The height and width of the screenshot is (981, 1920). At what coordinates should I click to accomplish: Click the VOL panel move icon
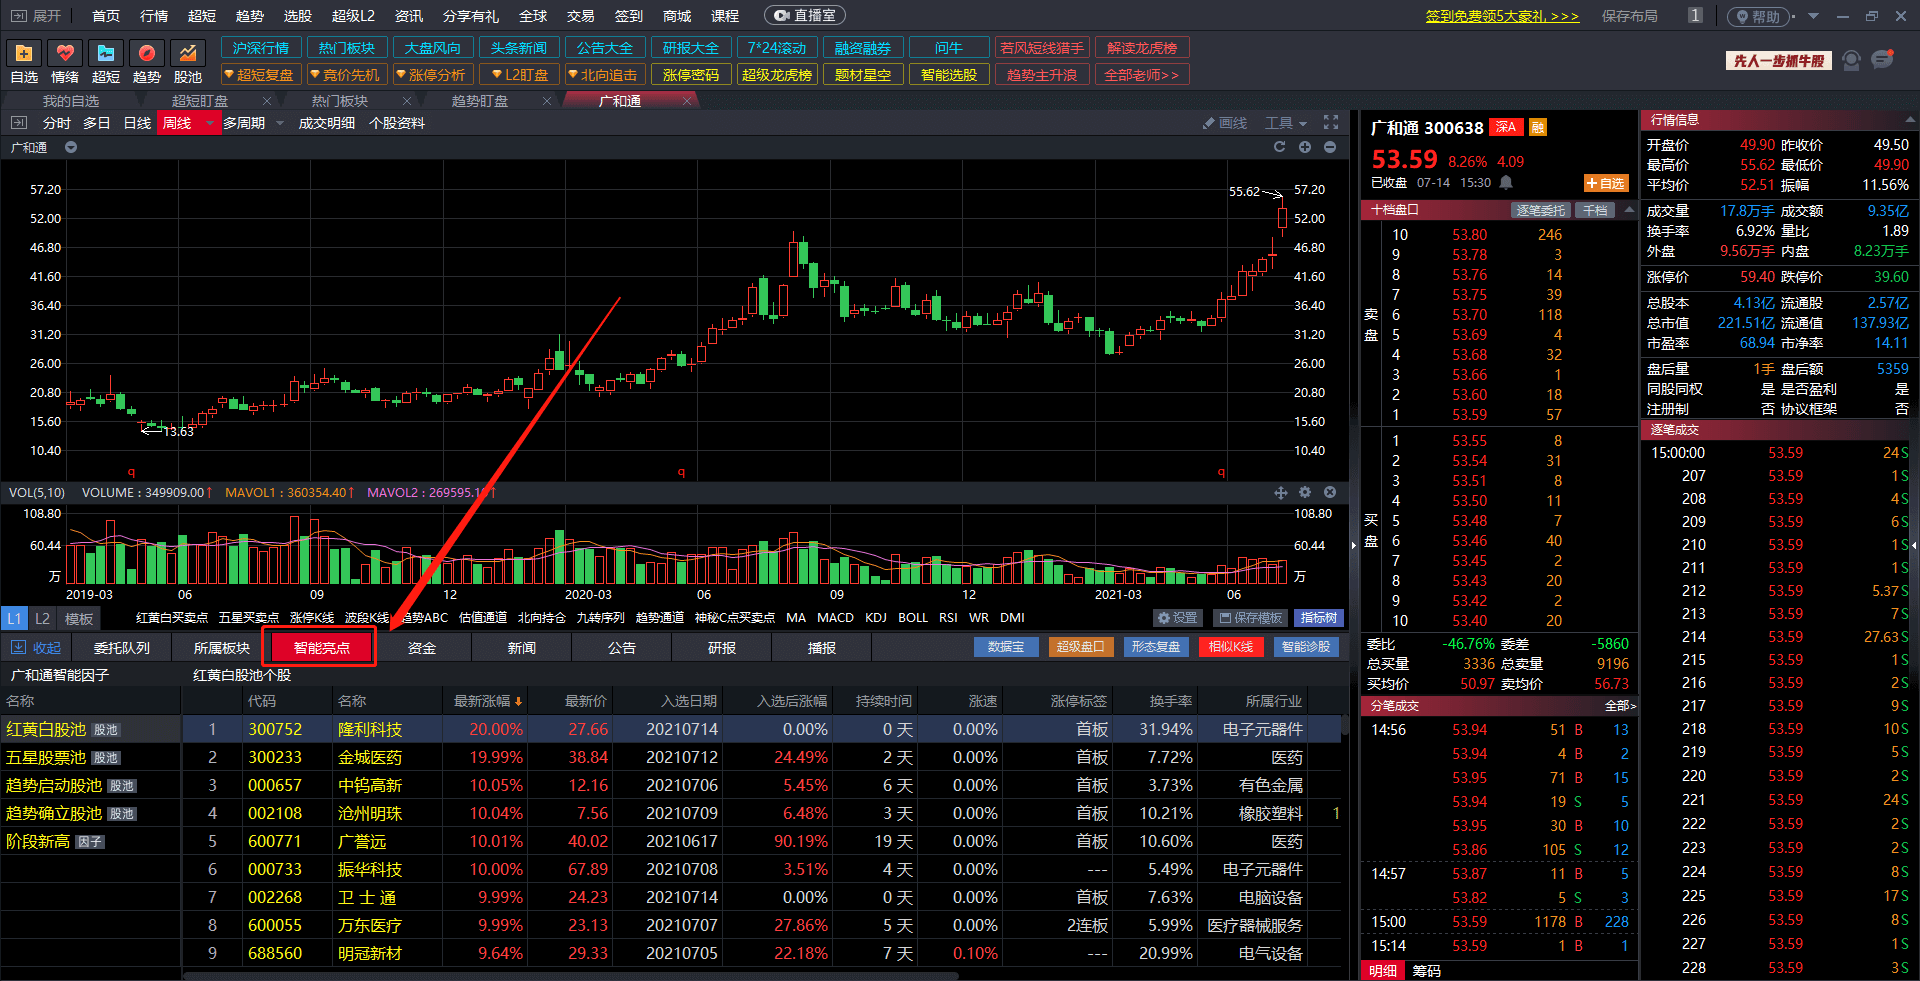click(x=1280, y=492)
